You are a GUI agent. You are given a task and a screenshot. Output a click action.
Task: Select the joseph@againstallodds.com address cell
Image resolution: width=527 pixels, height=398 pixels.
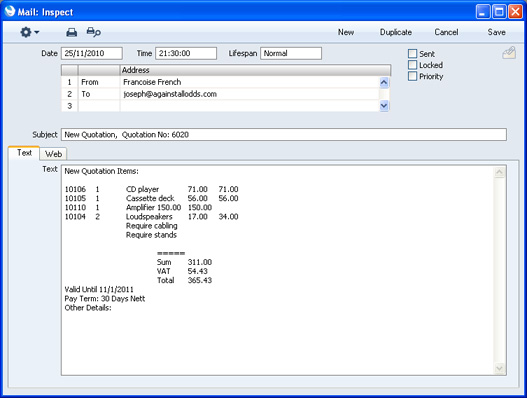pos(250,94)
